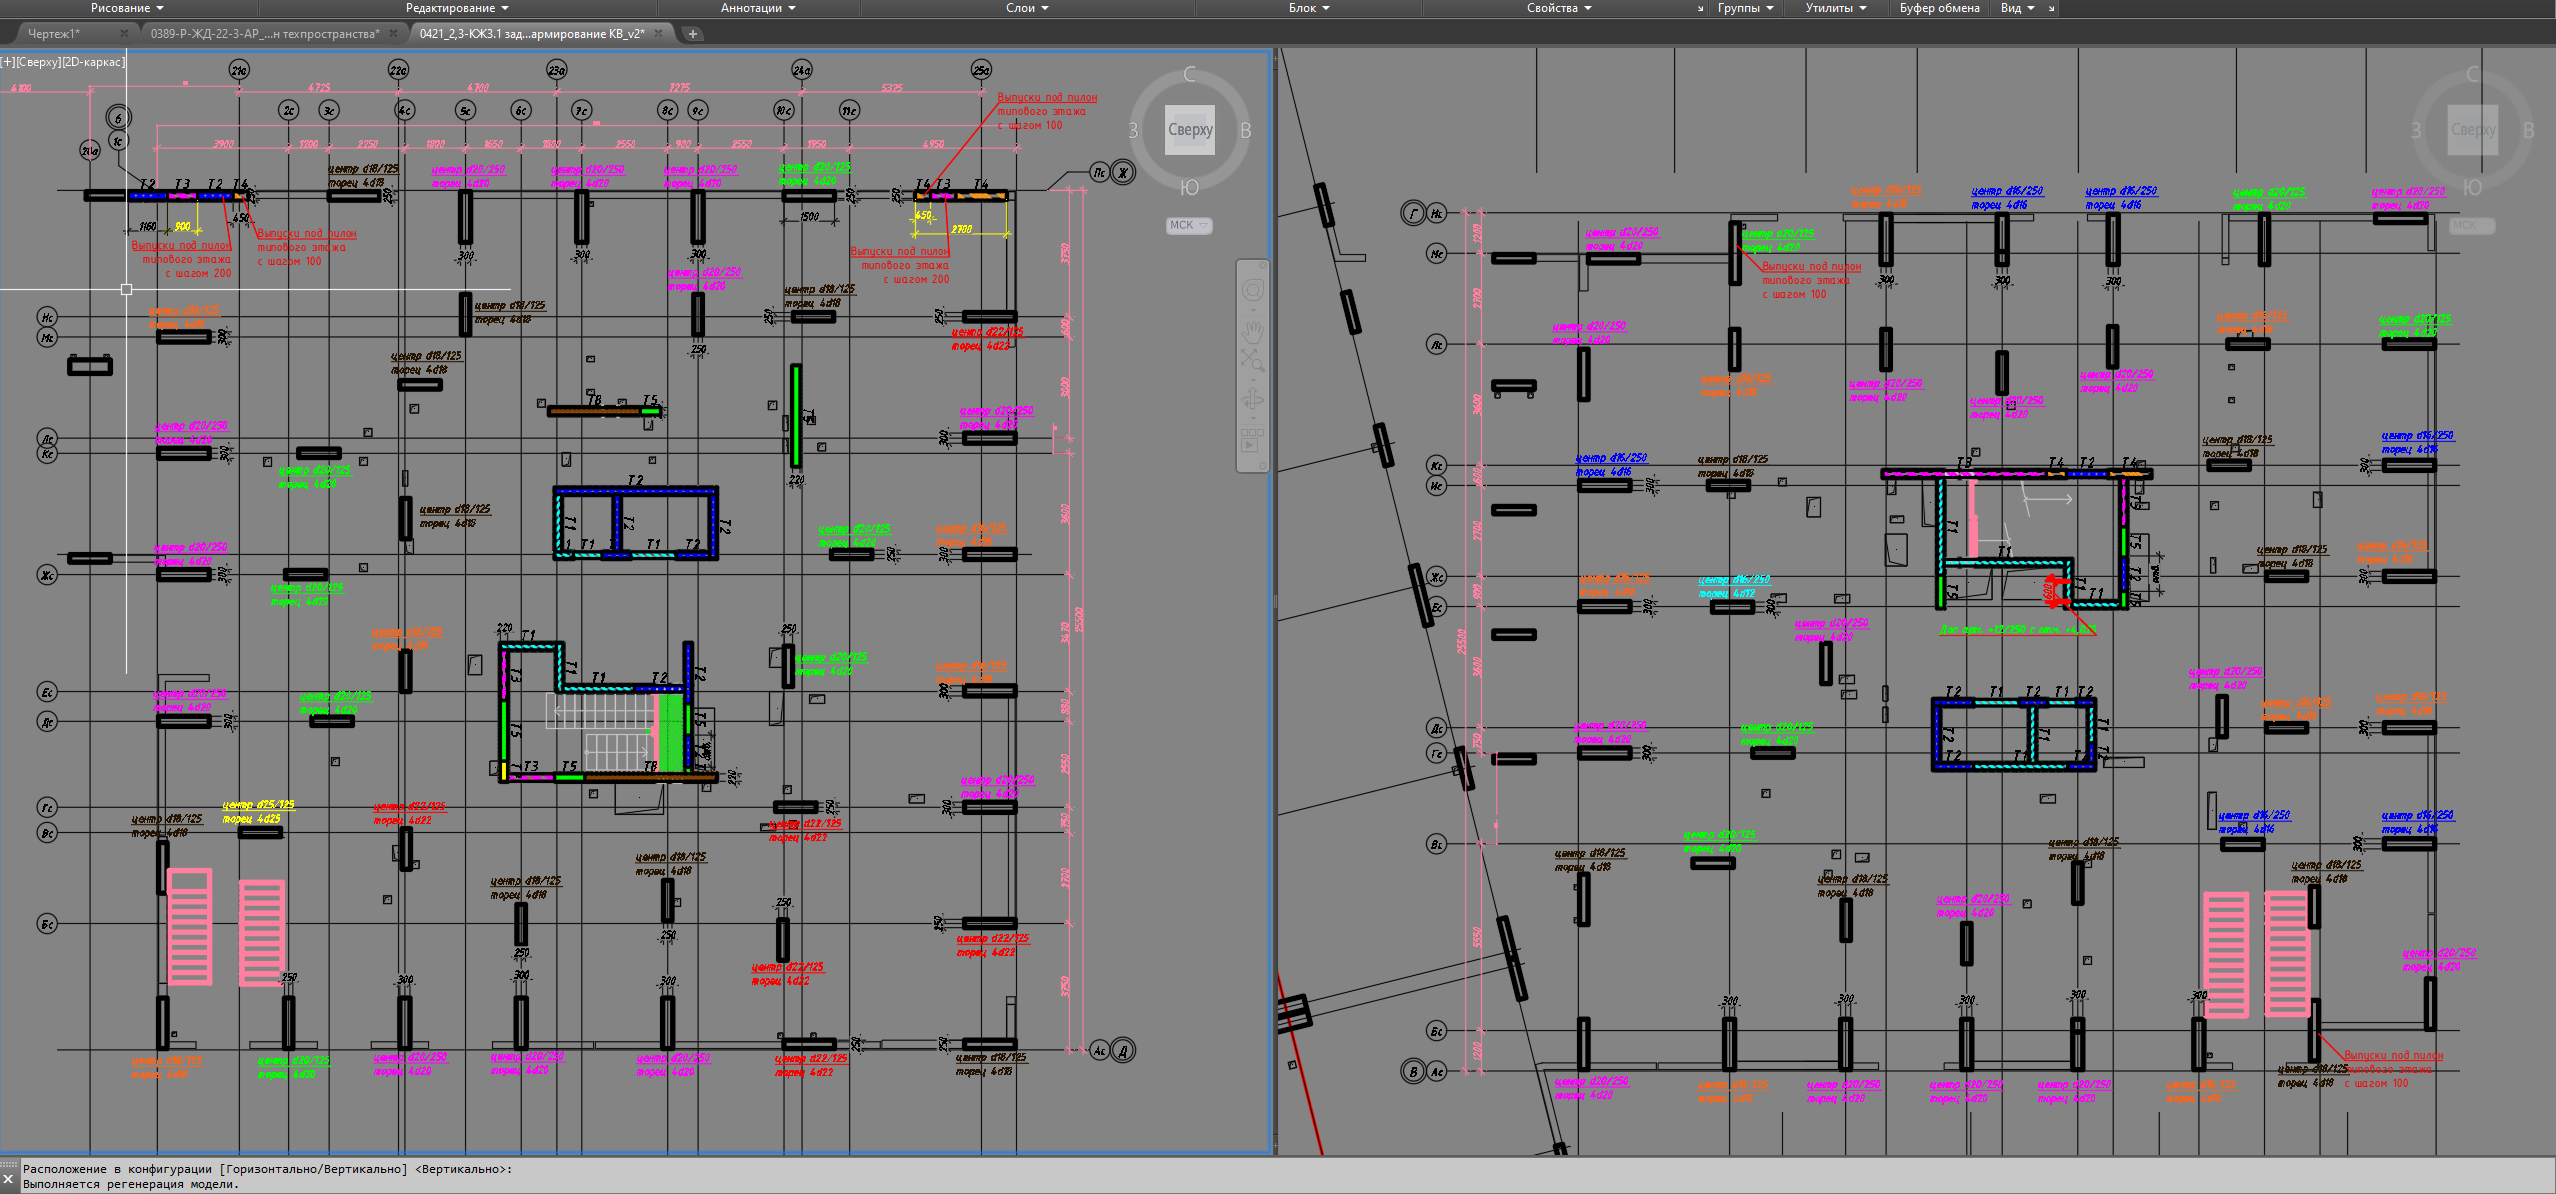Click the viewport [+] controls label
The height and width of the screenshot is (1194, 2556).
click(x=8, y=62)
